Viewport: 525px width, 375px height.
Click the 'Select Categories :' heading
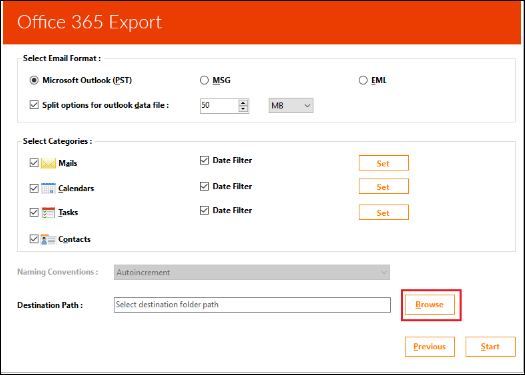coord(57,141)
